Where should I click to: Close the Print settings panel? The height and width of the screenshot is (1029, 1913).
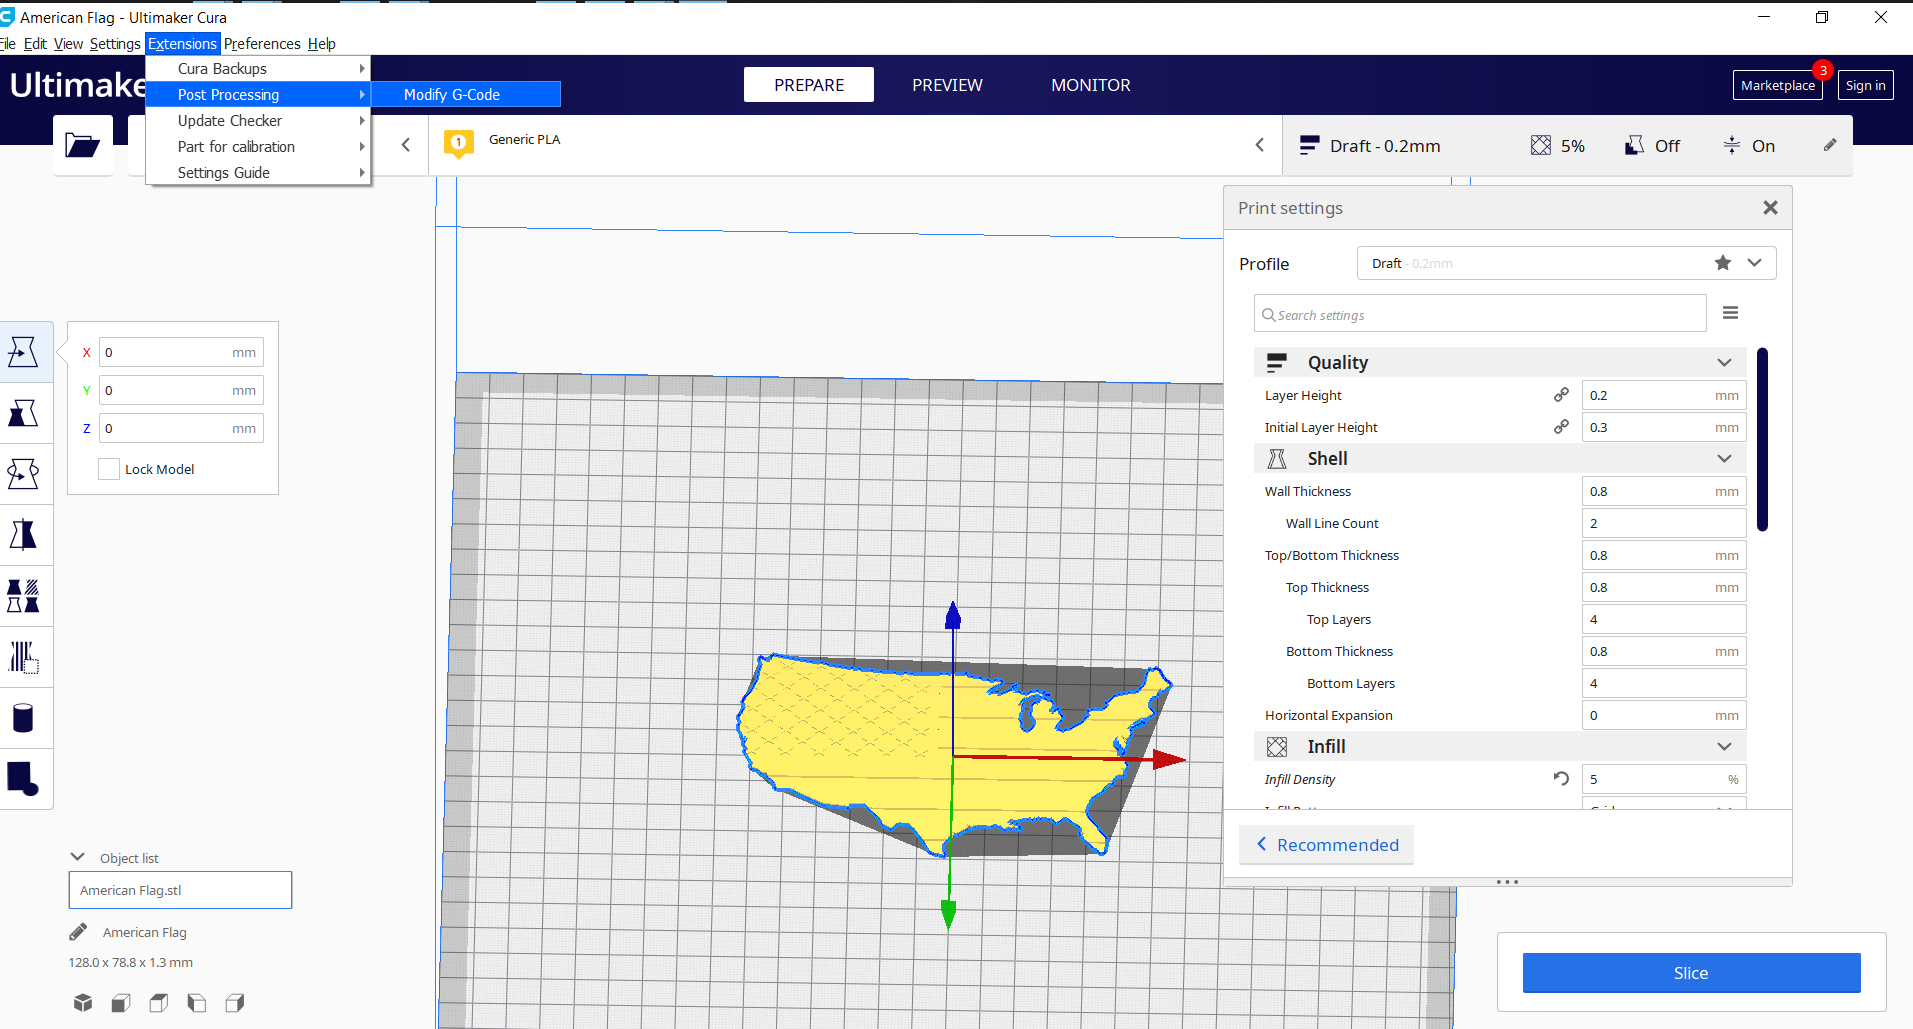(1770, 208)
